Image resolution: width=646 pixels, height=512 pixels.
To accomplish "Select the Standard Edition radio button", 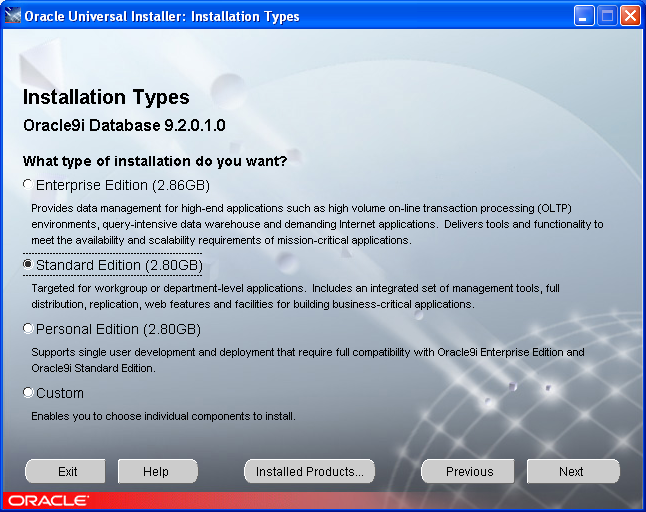I will click(28, 264).
